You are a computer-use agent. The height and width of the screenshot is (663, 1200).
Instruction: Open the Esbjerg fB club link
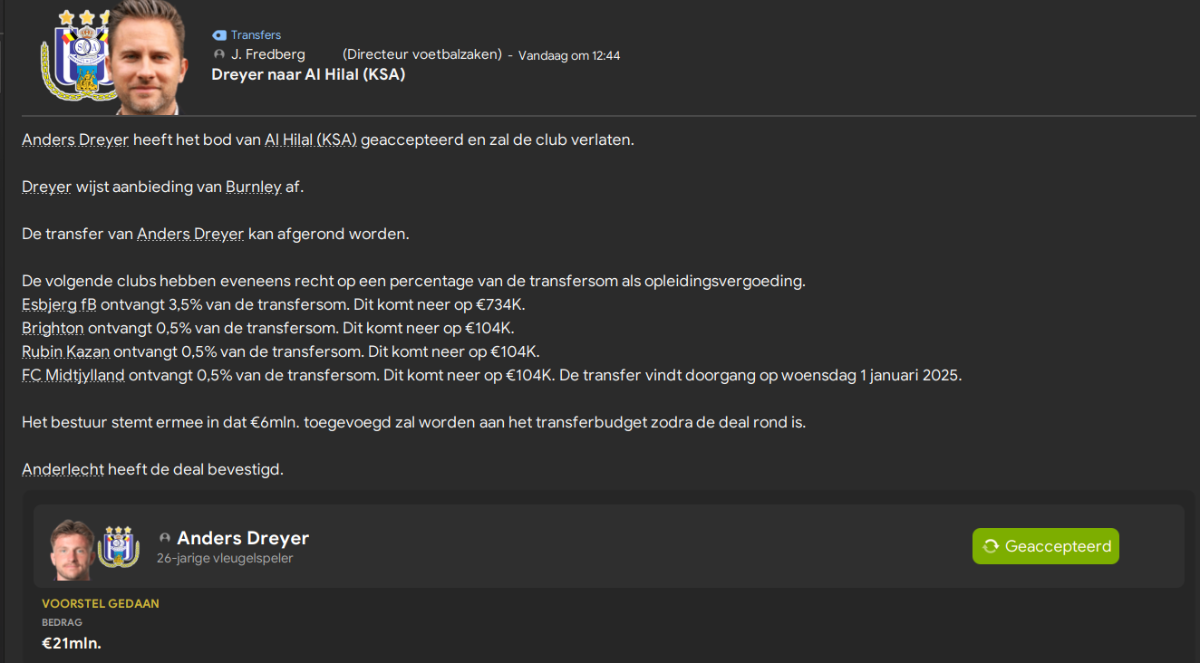59,304
